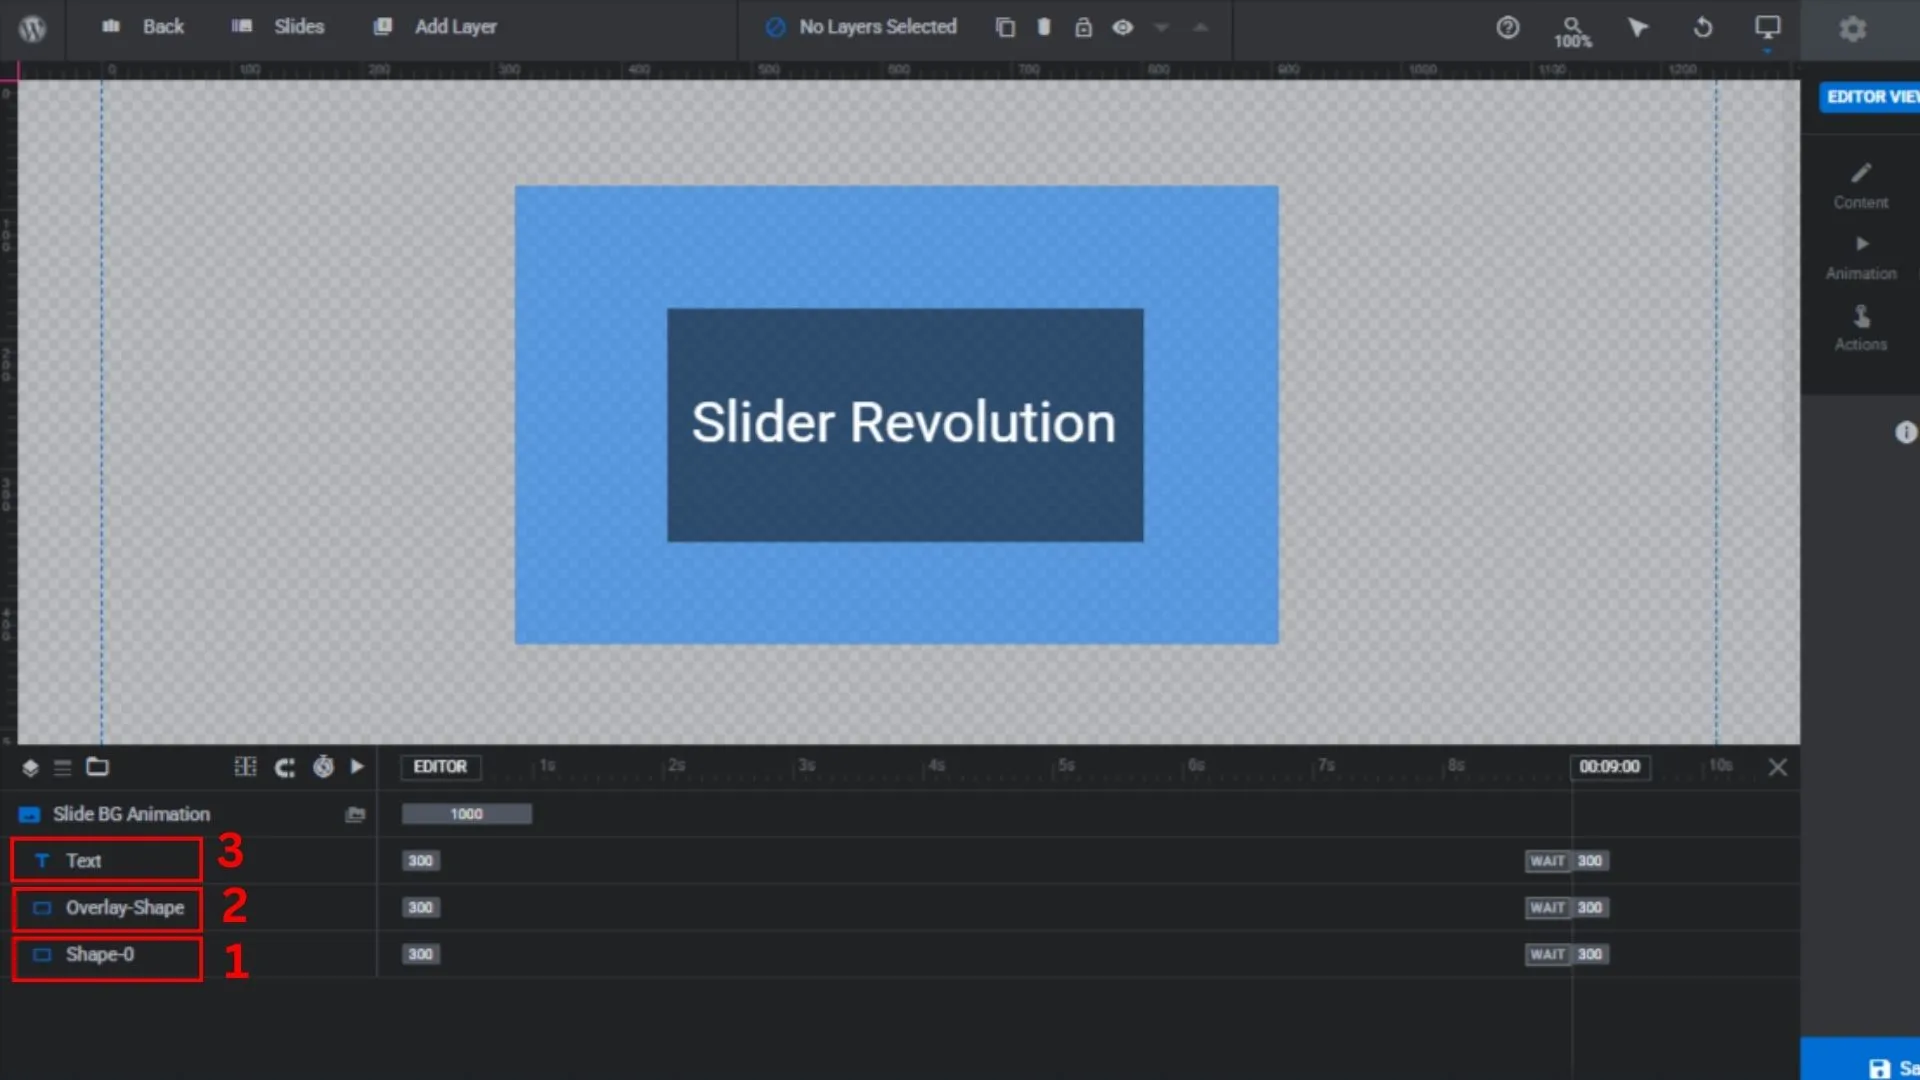Open the settings gear icon
The height and width of the screenshot is (1080, 1920).
tap(1853, 29)
